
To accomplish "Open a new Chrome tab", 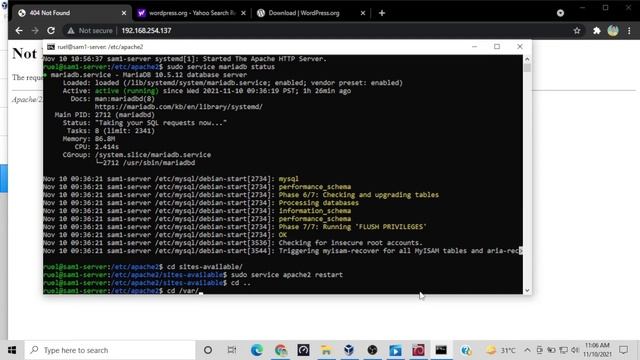I will [x=382, y=13].
